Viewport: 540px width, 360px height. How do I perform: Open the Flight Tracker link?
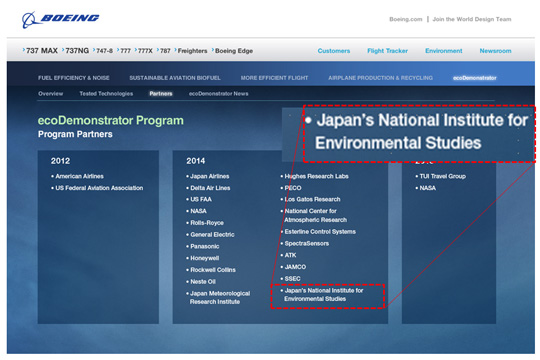tap(387, 51)
